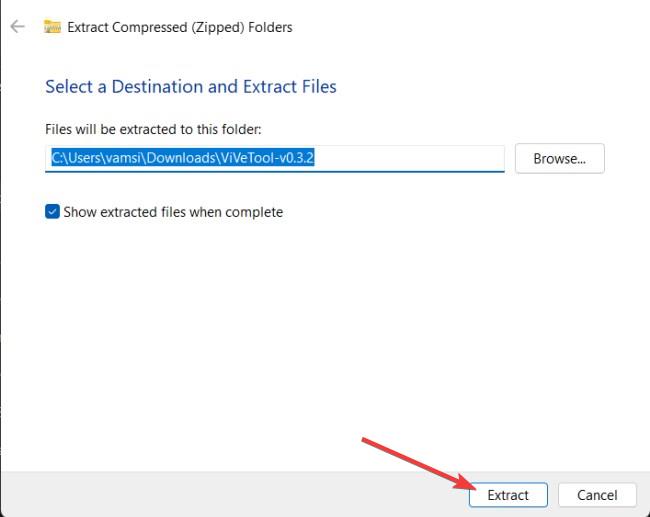Click the zipped folder icon in title
Viewport: 650px width, 517px height.
click(x=52, y=27)
